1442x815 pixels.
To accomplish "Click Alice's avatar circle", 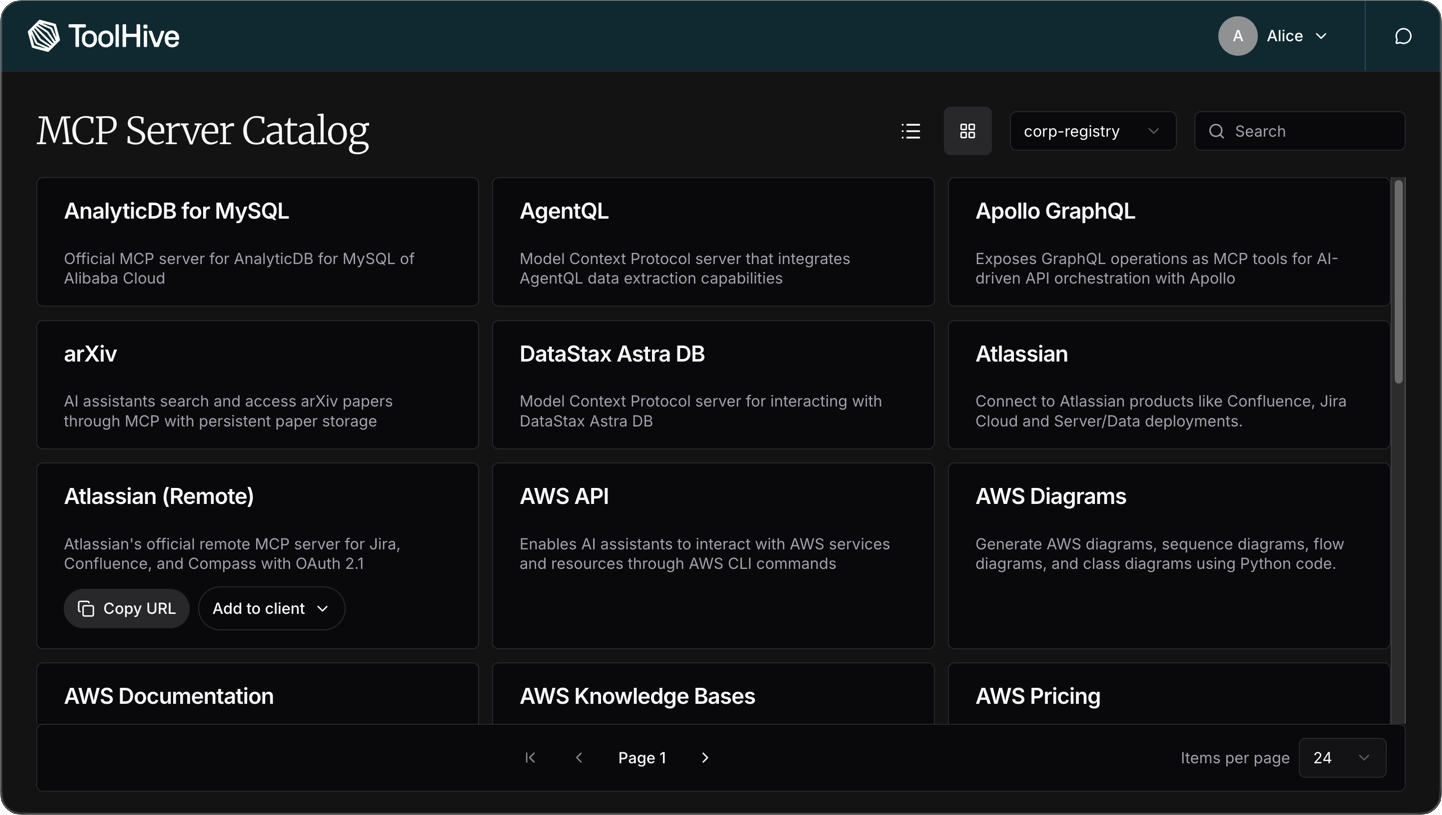I will click(1237, 36).
